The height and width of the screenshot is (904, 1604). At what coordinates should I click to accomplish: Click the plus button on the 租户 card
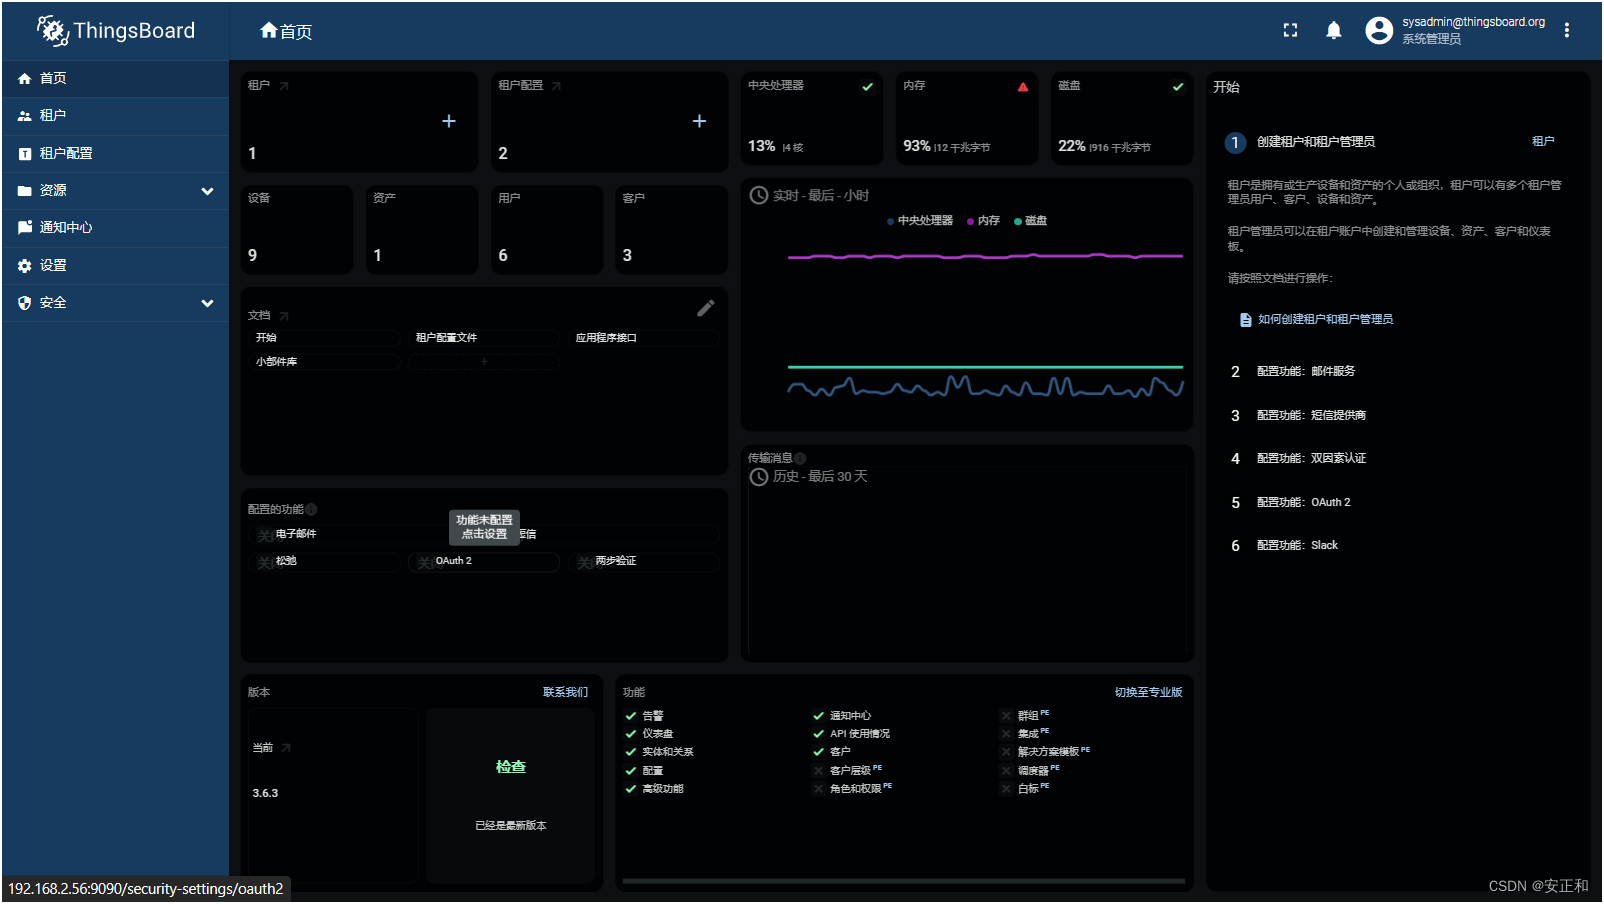click(x=448, y=121)
